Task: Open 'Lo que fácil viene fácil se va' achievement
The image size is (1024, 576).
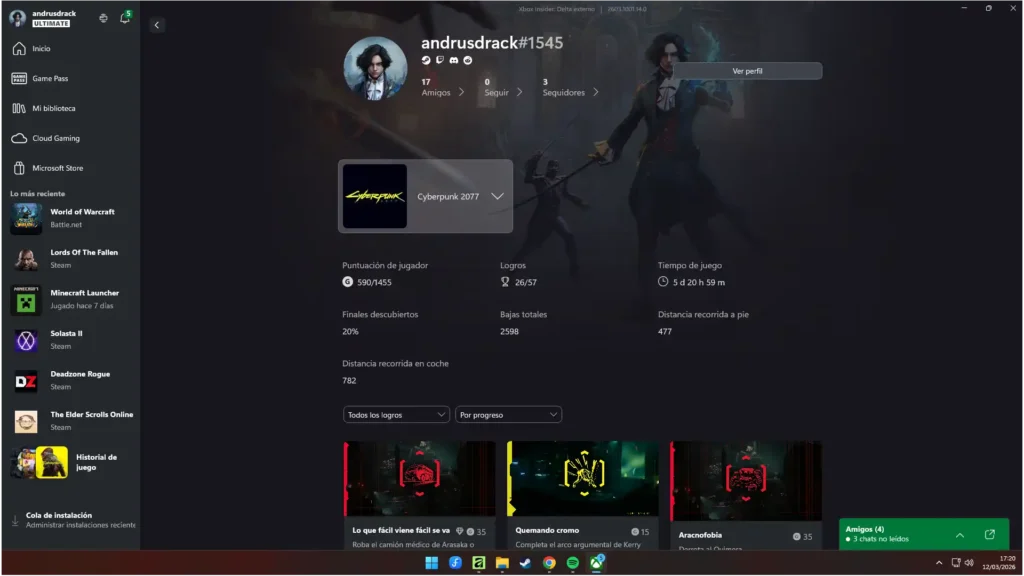Action: tap(419, 495)
